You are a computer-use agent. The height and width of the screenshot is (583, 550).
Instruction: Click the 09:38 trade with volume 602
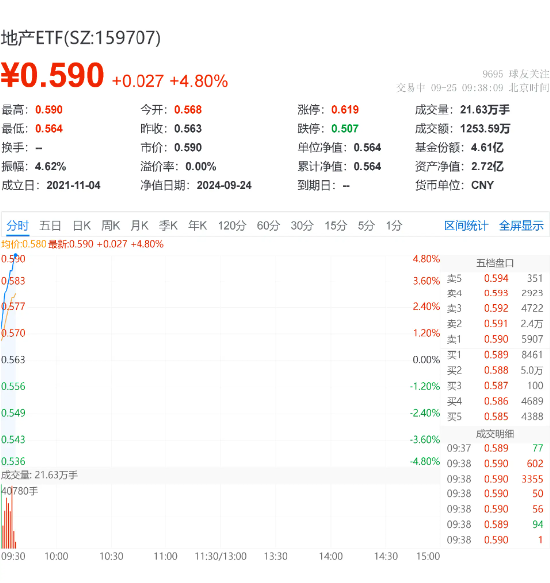point(495,463)
